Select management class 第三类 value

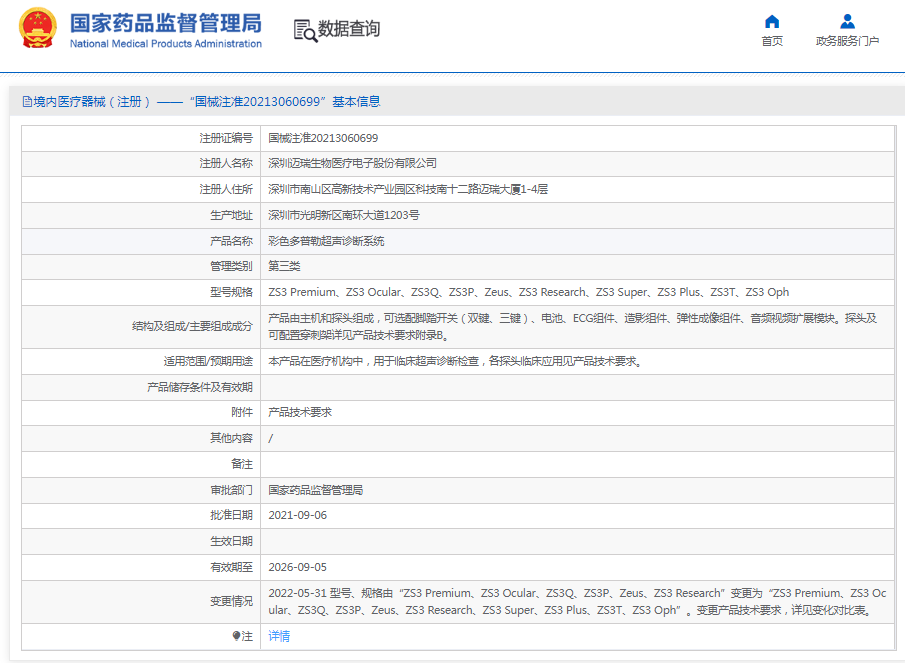coord(285,266)
